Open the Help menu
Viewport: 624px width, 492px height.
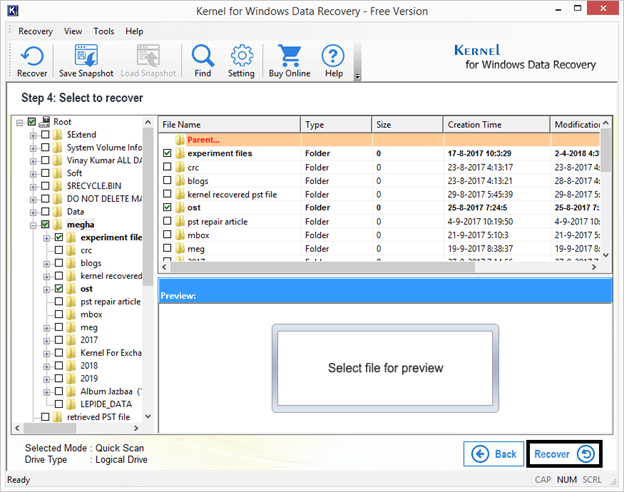coord(134,31)
